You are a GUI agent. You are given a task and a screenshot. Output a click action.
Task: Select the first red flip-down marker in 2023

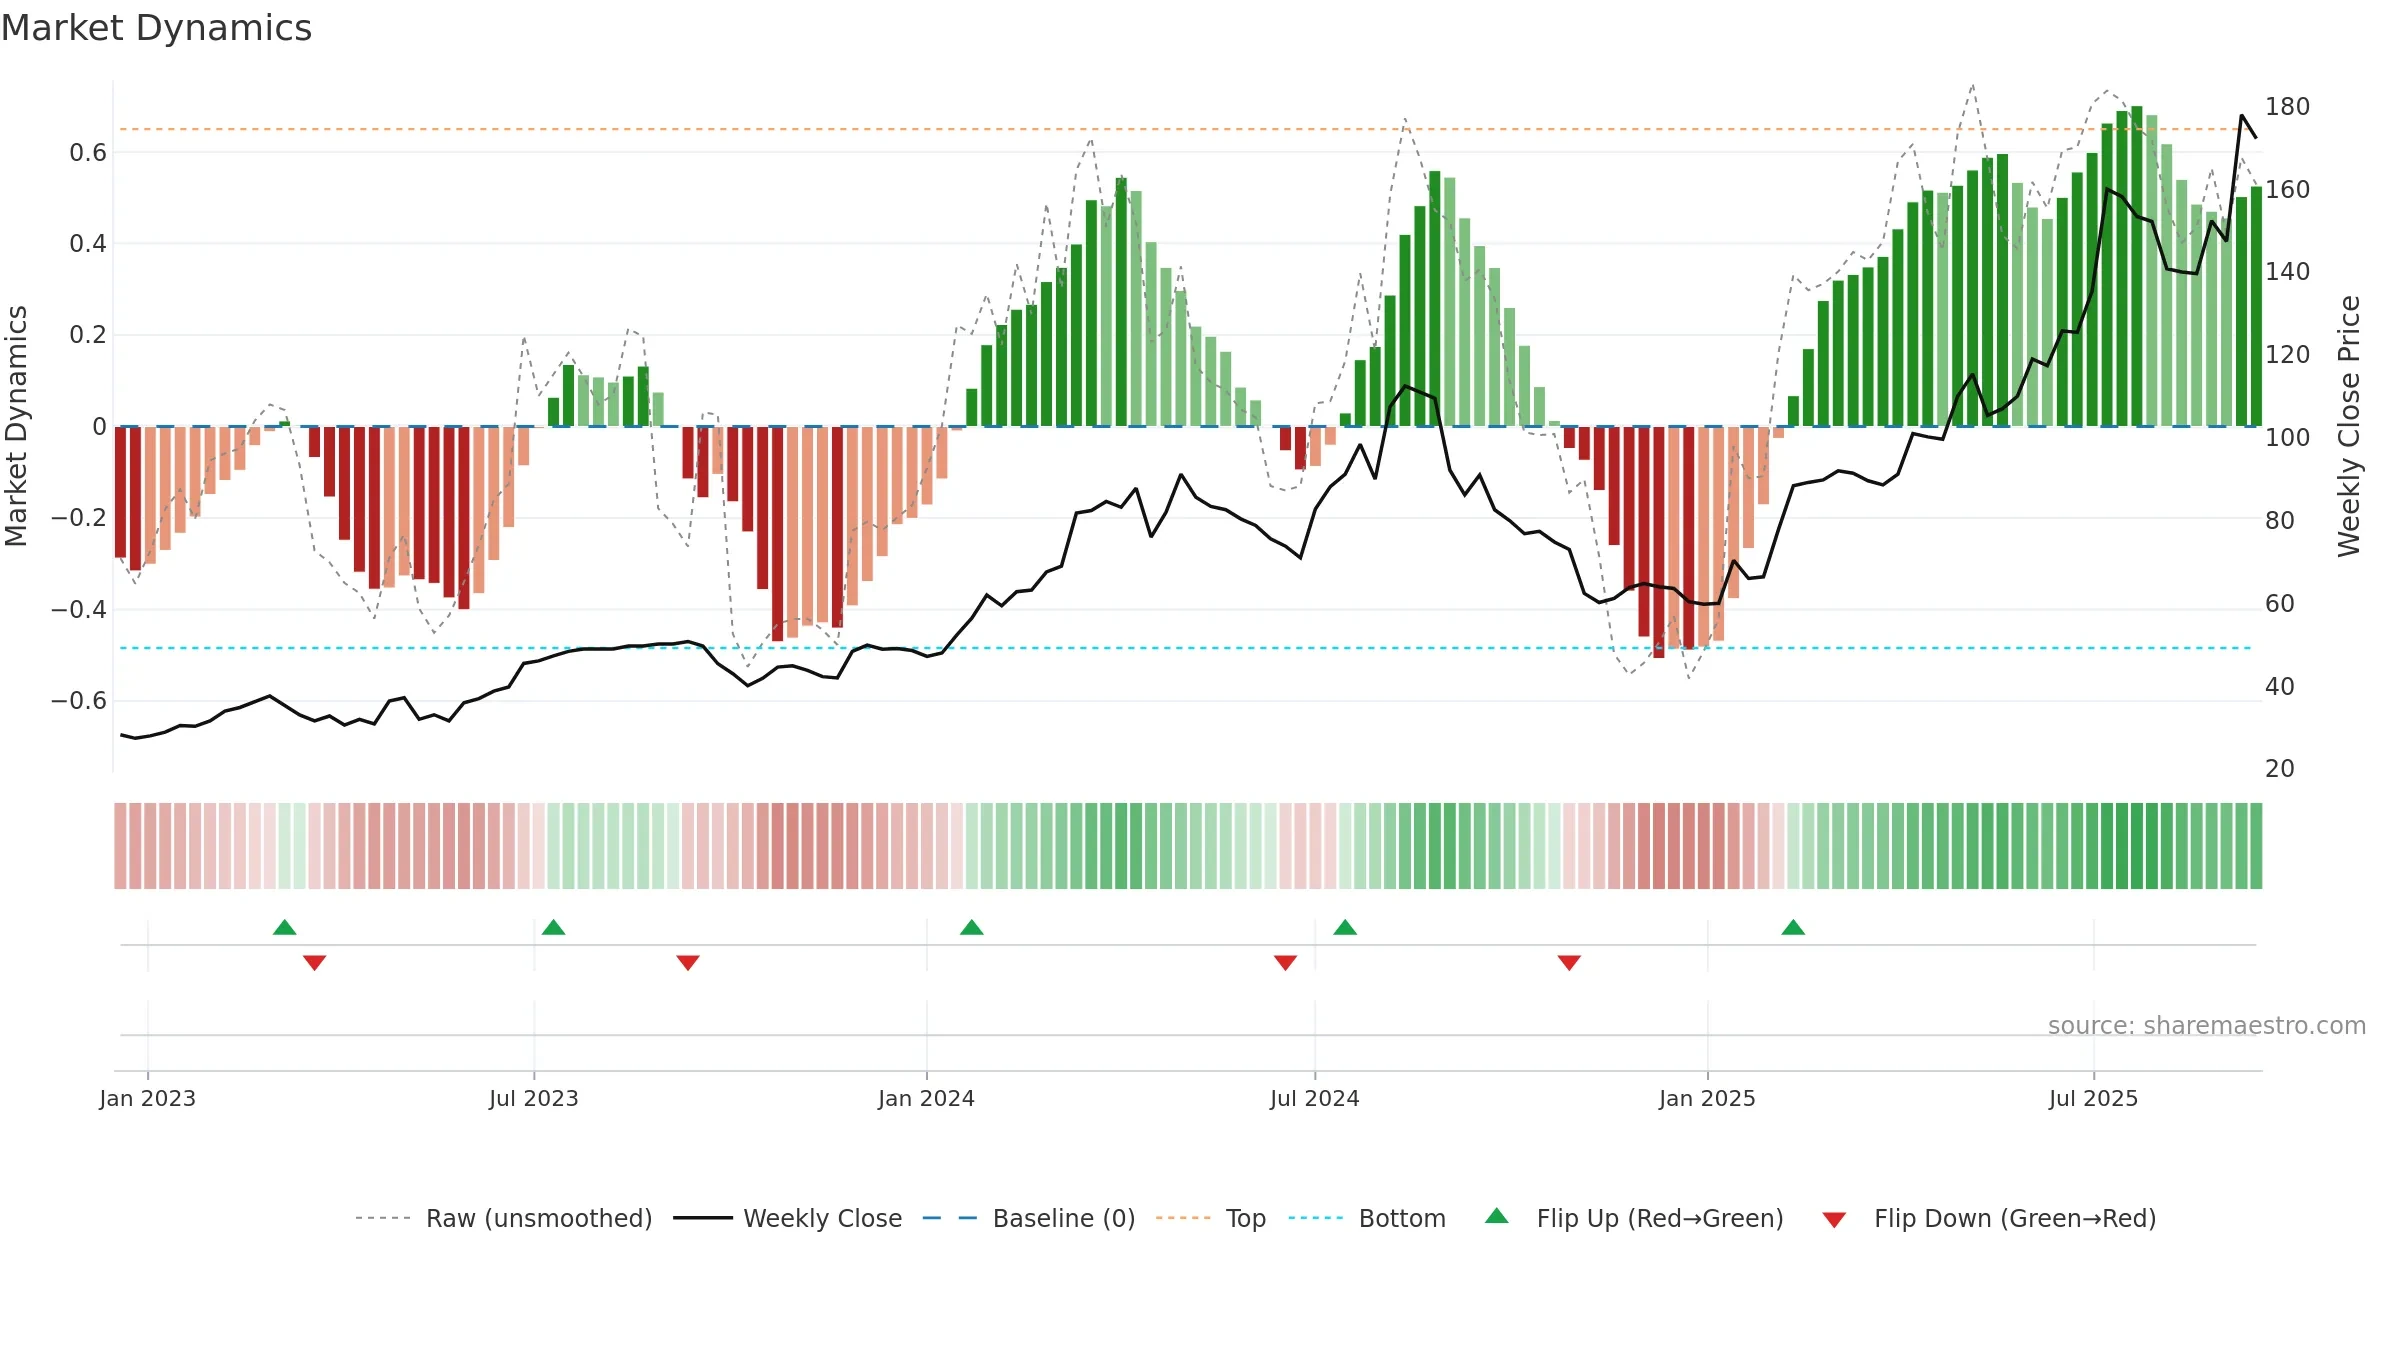point(314,963)
